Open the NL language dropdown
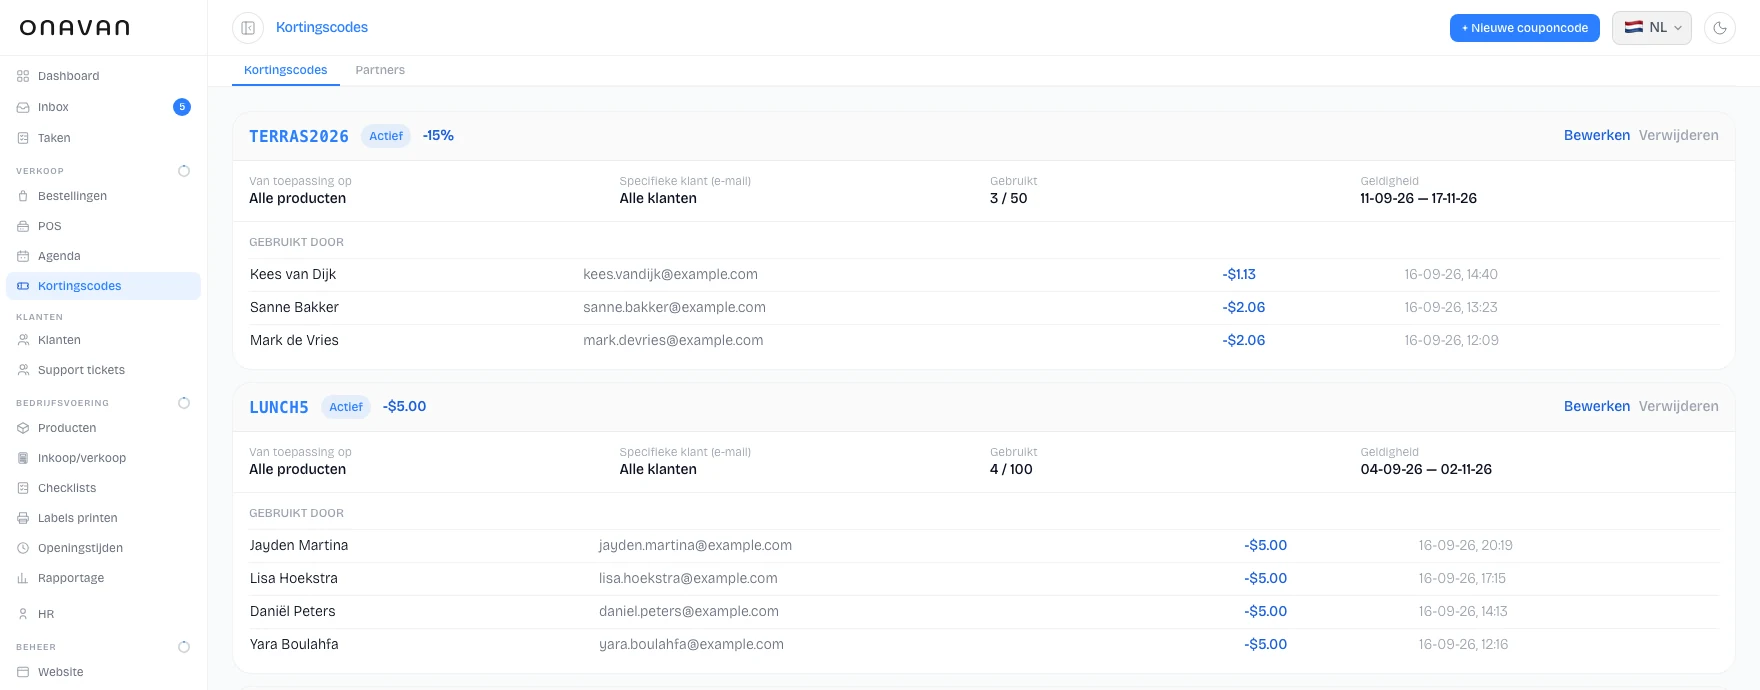The image size is (1760, 690). [x=1652, y=28]
